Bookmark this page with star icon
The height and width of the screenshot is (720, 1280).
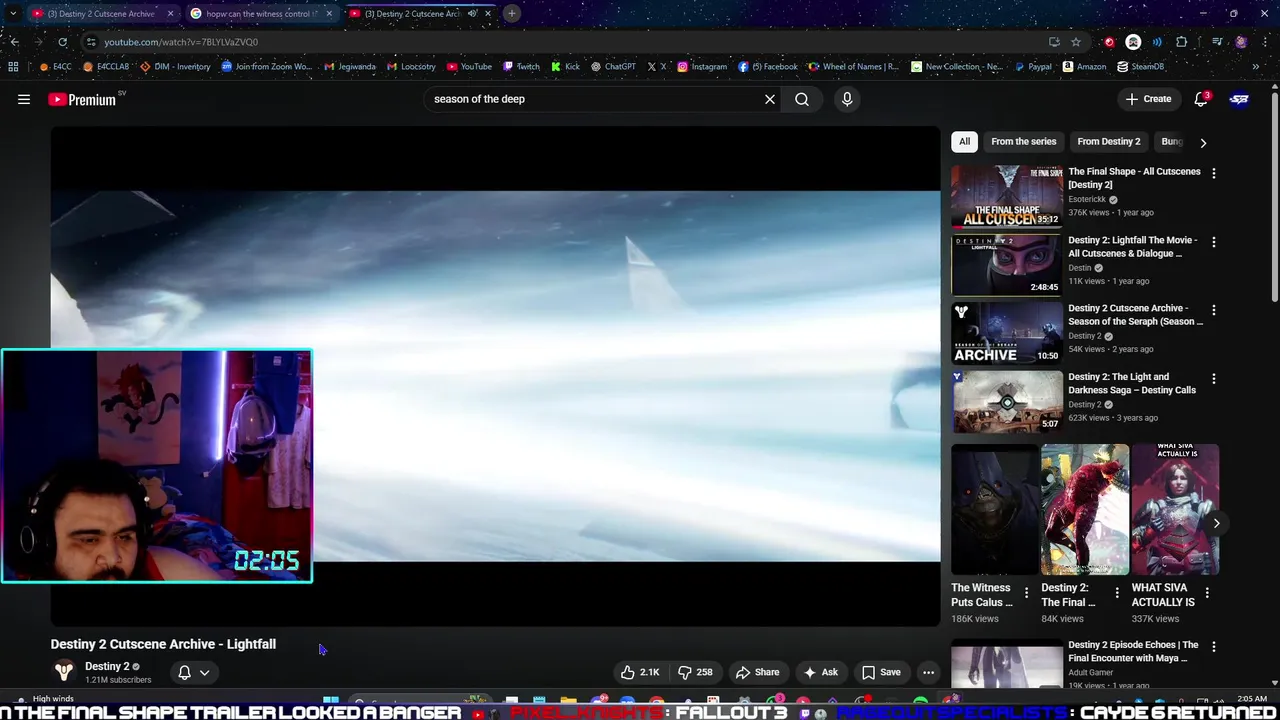(1076, 42)
